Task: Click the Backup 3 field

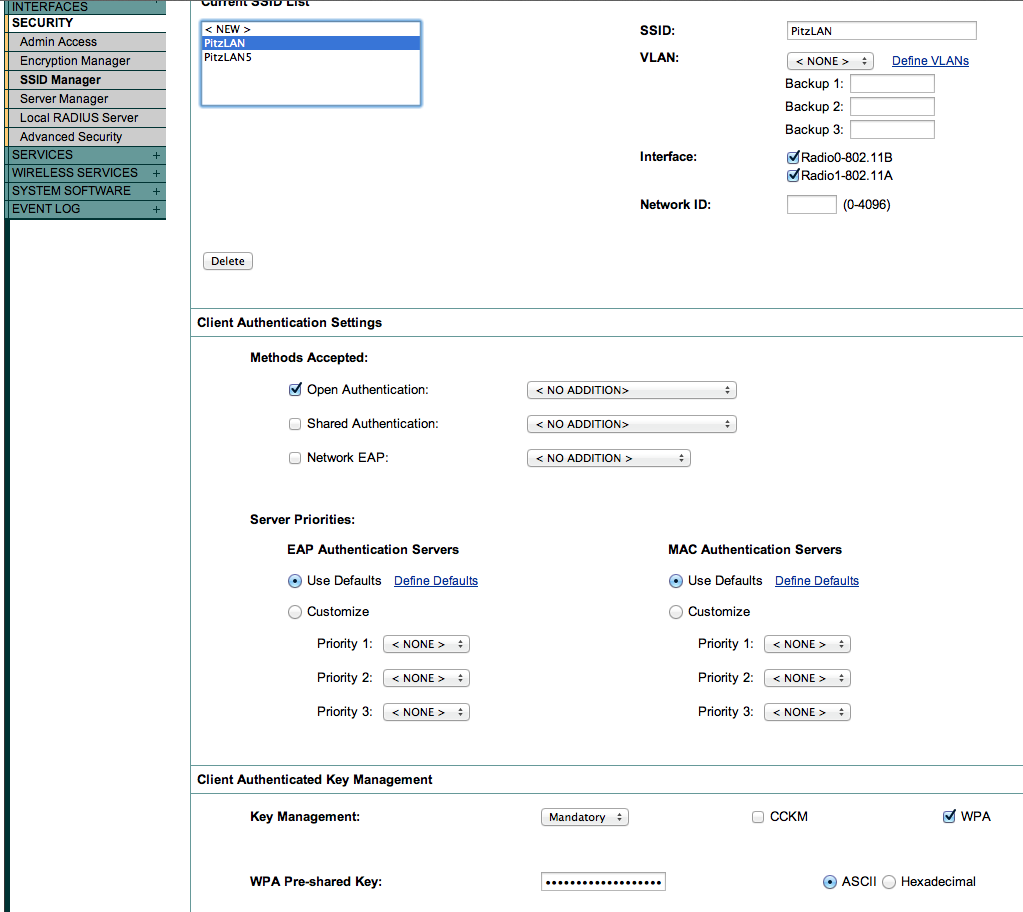Action: (892, 129)
